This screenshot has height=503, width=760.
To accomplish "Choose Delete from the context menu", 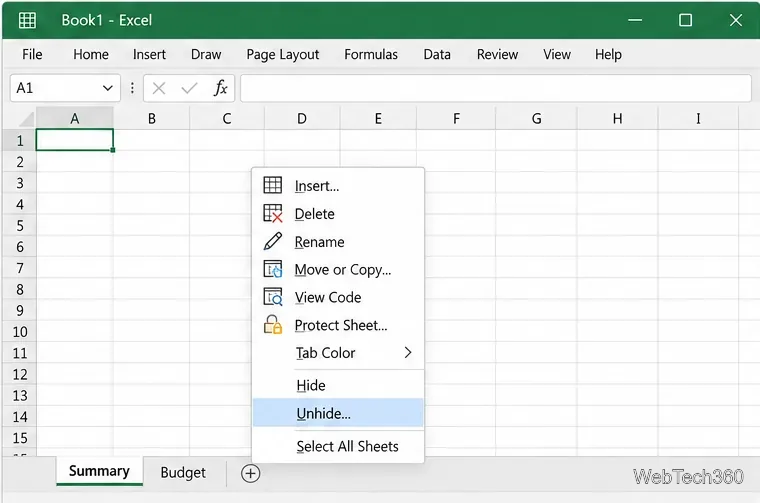I will click(338, 214).
